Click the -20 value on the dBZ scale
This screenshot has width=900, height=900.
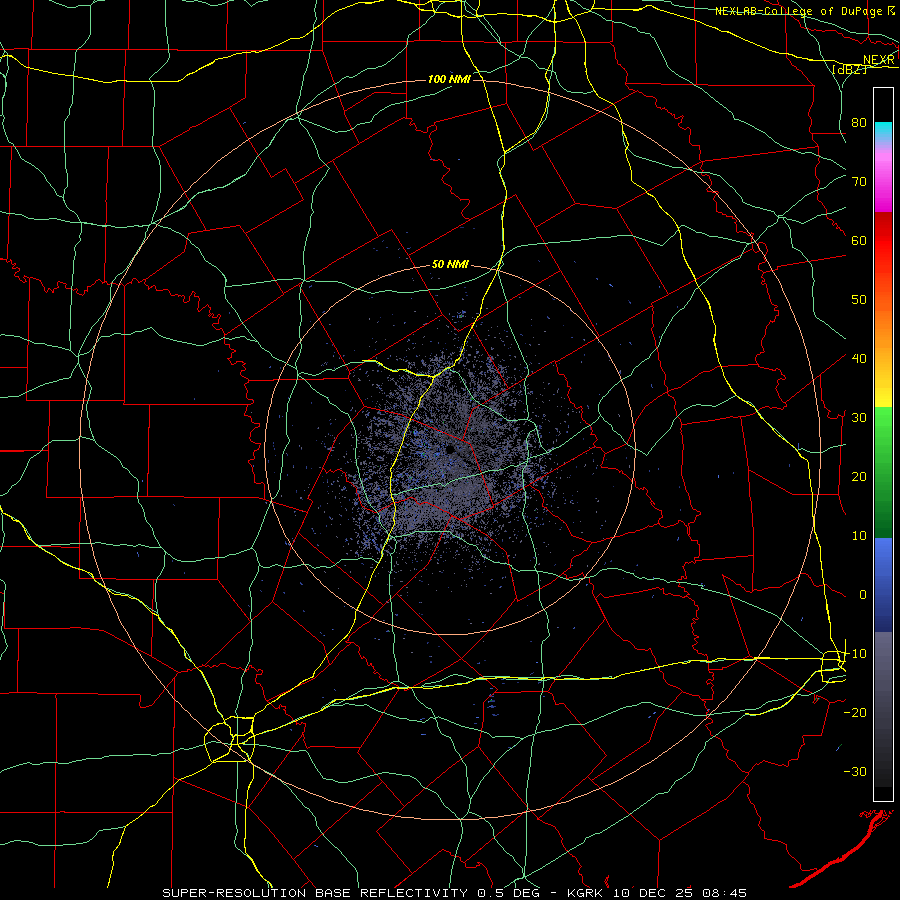point(855,712)
